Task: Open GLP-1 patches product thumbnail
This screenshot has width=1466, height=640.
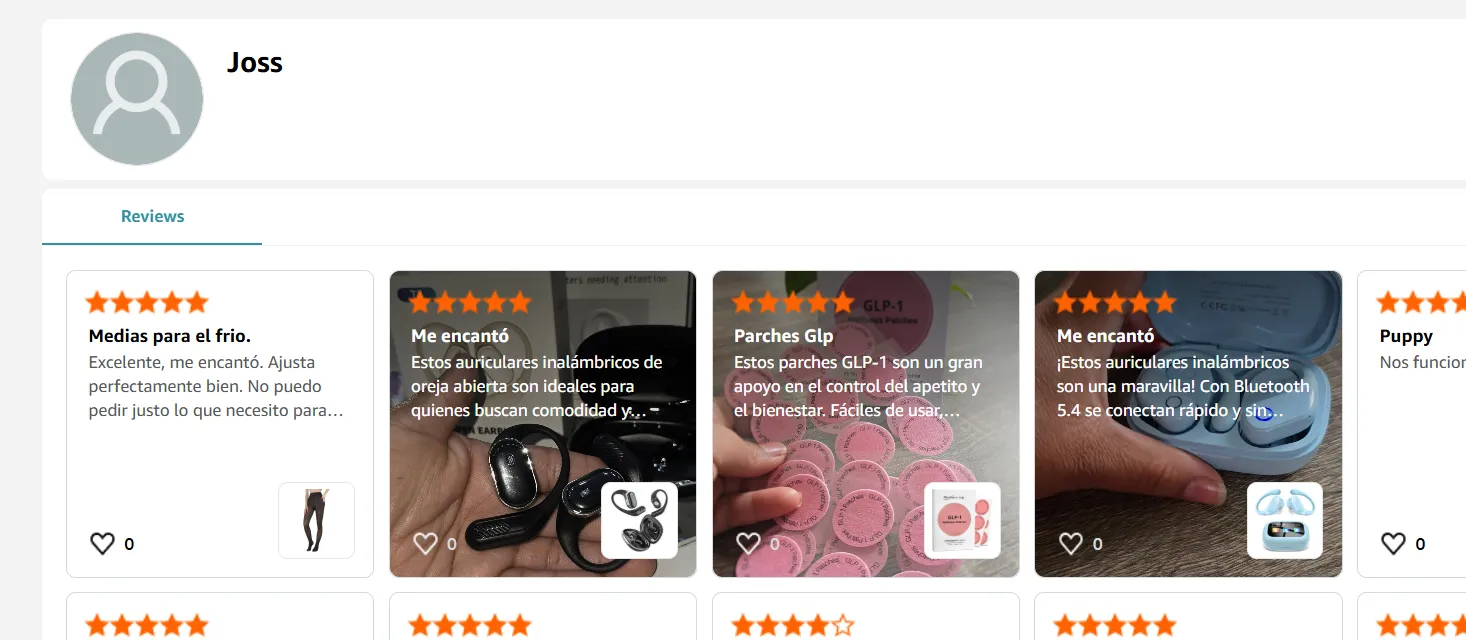Action: pyautogui.click(x=962, y=520)
